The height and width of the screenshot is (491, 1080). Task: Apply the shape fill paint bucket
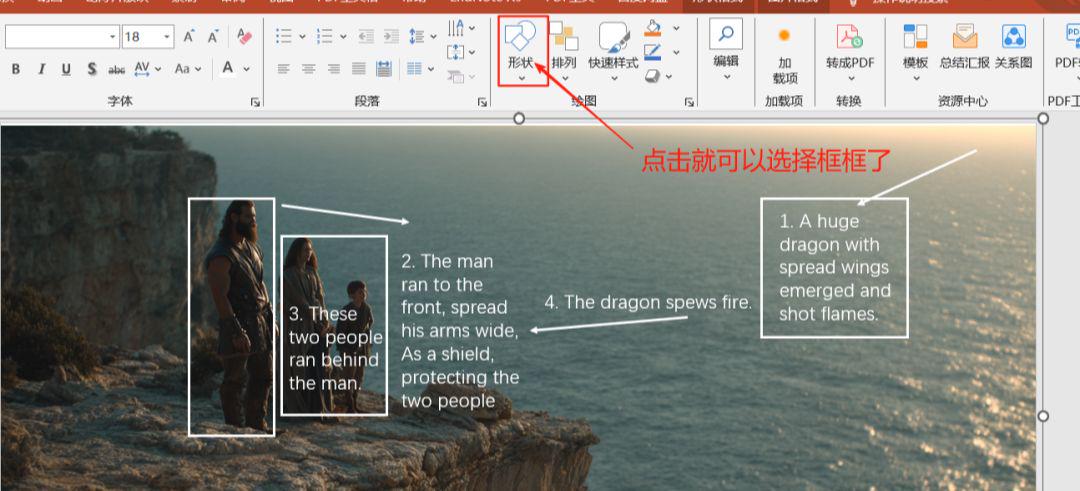click(x=653, y=28)
